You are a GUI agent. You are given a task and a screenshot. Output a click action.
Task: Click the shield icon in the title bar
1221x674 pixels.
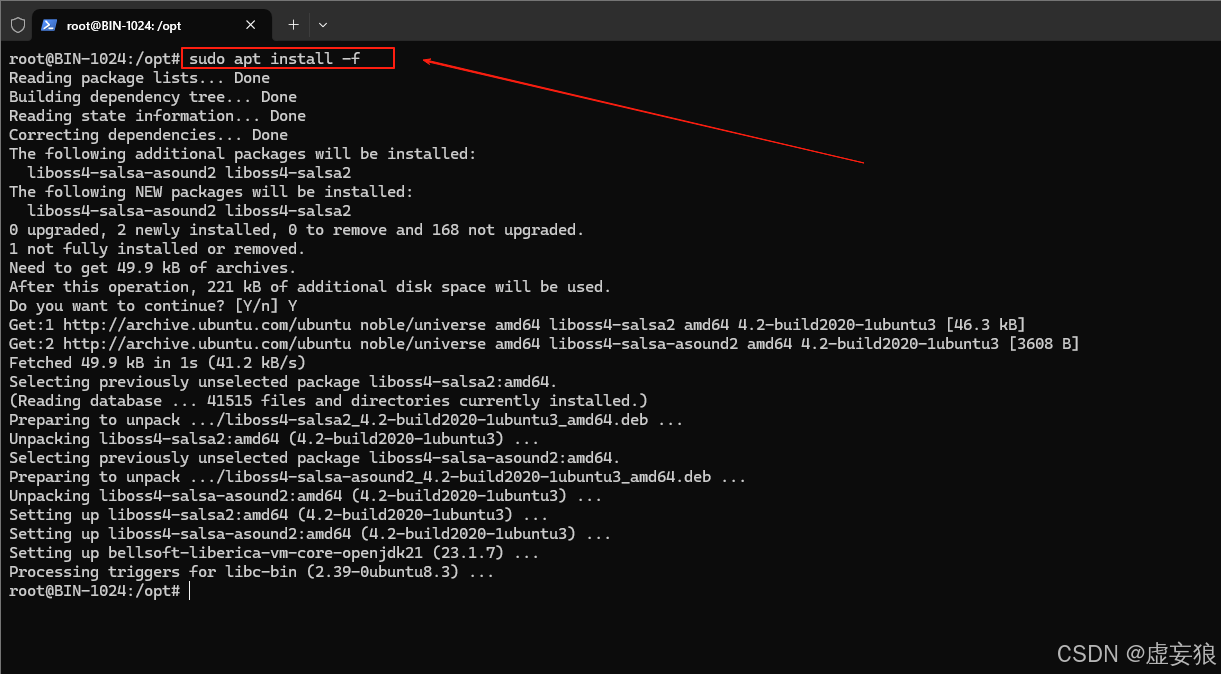point(17,24)
